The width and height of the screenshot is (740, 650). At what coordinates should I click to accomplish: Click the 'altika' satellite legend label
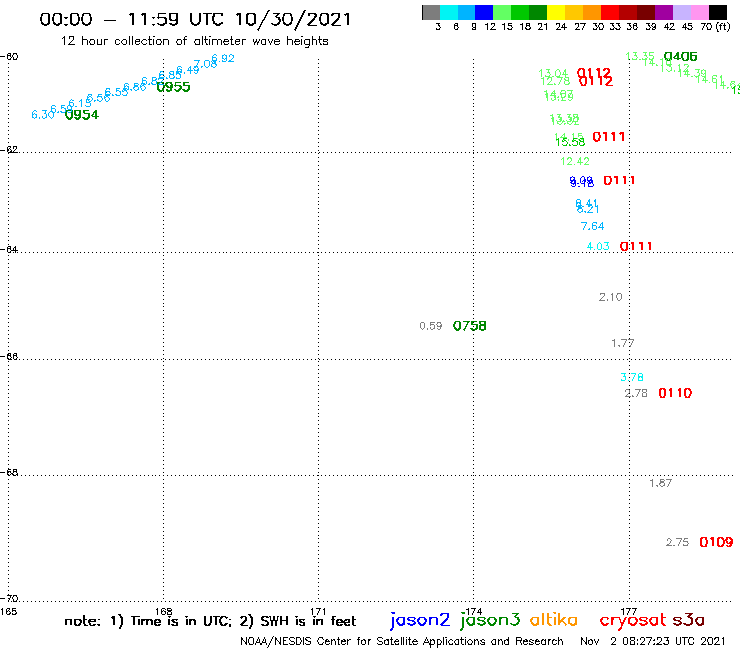pos(554,620)
